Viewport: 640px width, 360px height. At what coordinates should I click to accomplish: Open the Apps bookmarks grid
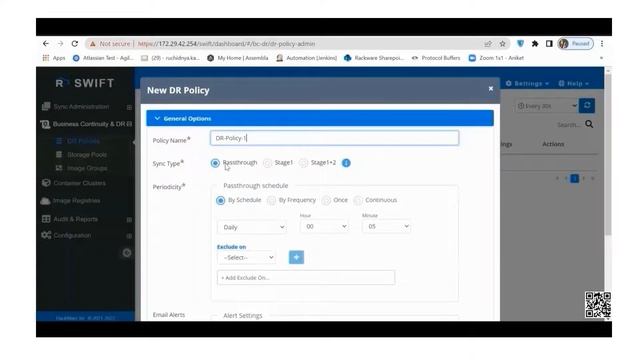(x=54, y=58)
